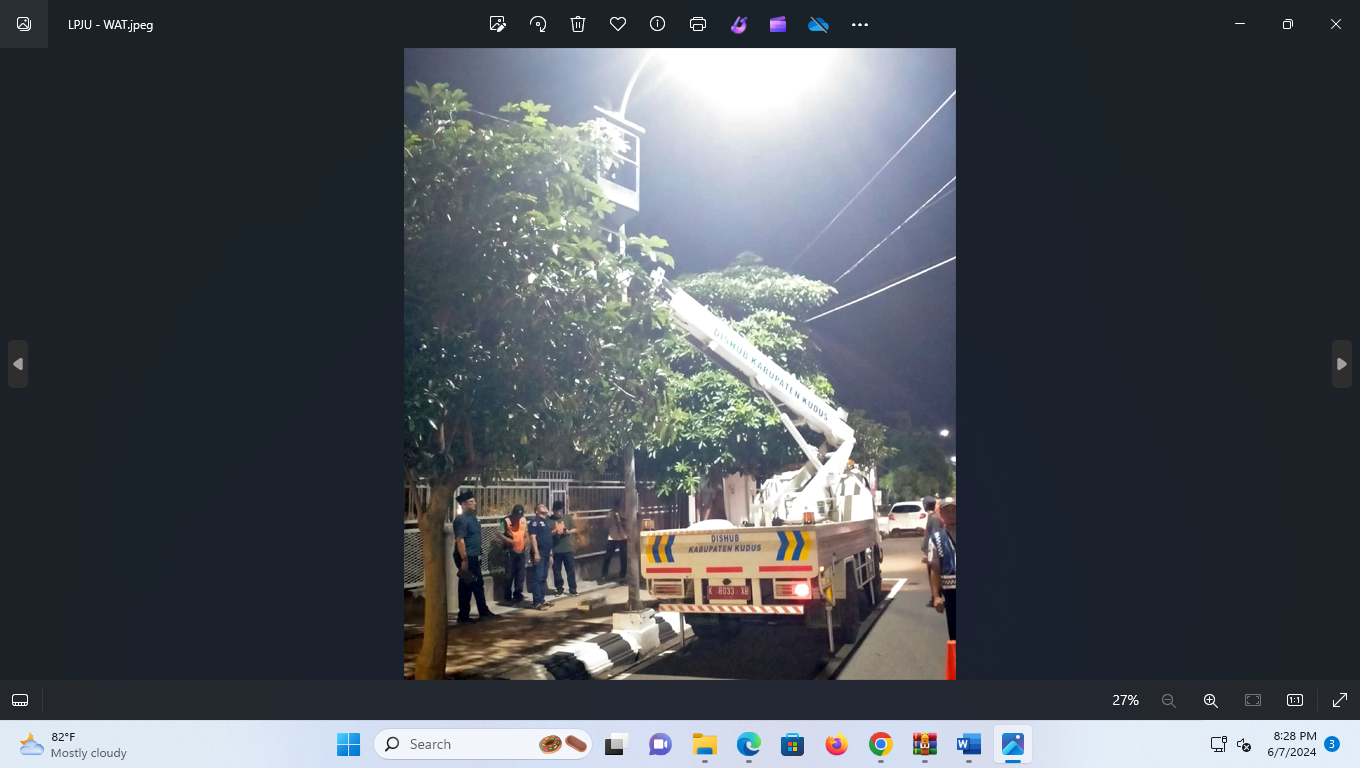Check OneDrive status via the cloud icon
The height and width of the screenshot is (768, 1360).
click(x=818, y=24)
